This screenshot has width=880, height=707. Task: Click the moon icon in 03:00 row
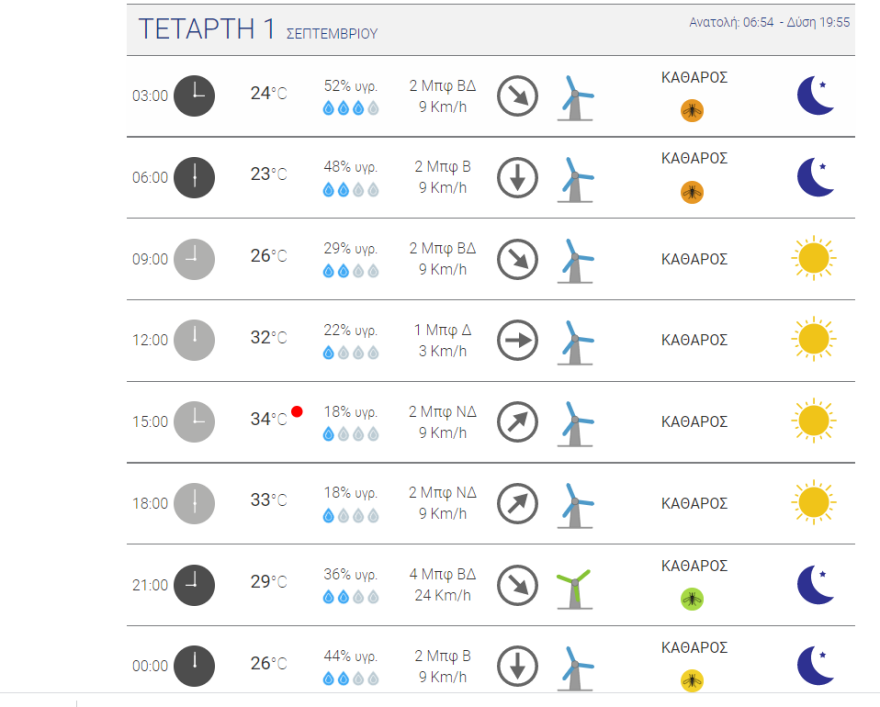point(815,96)
